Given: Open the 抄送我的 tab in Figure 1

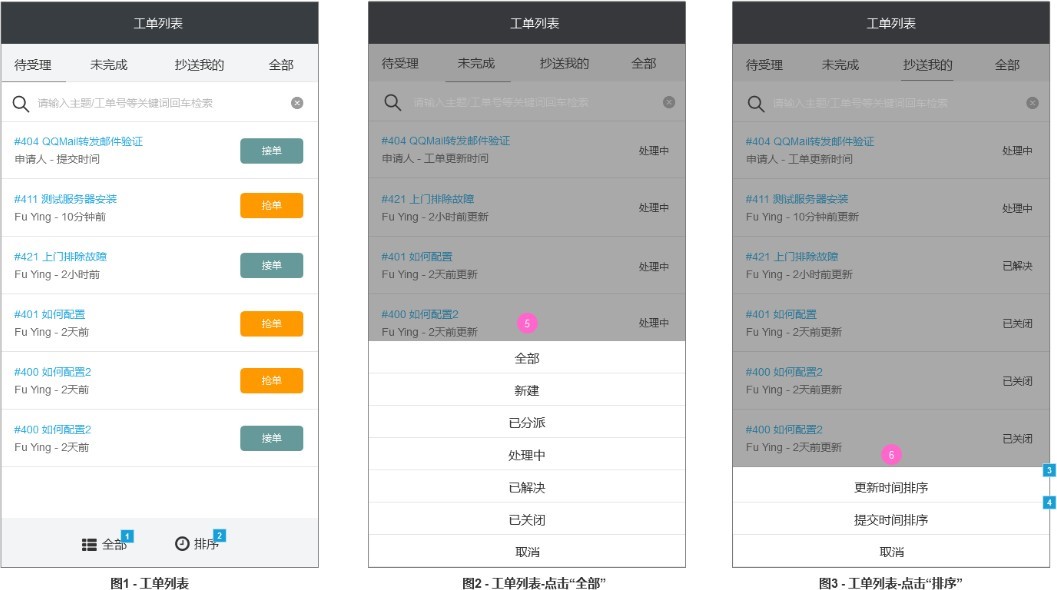Looking at the screenshot, I should 199,65.
